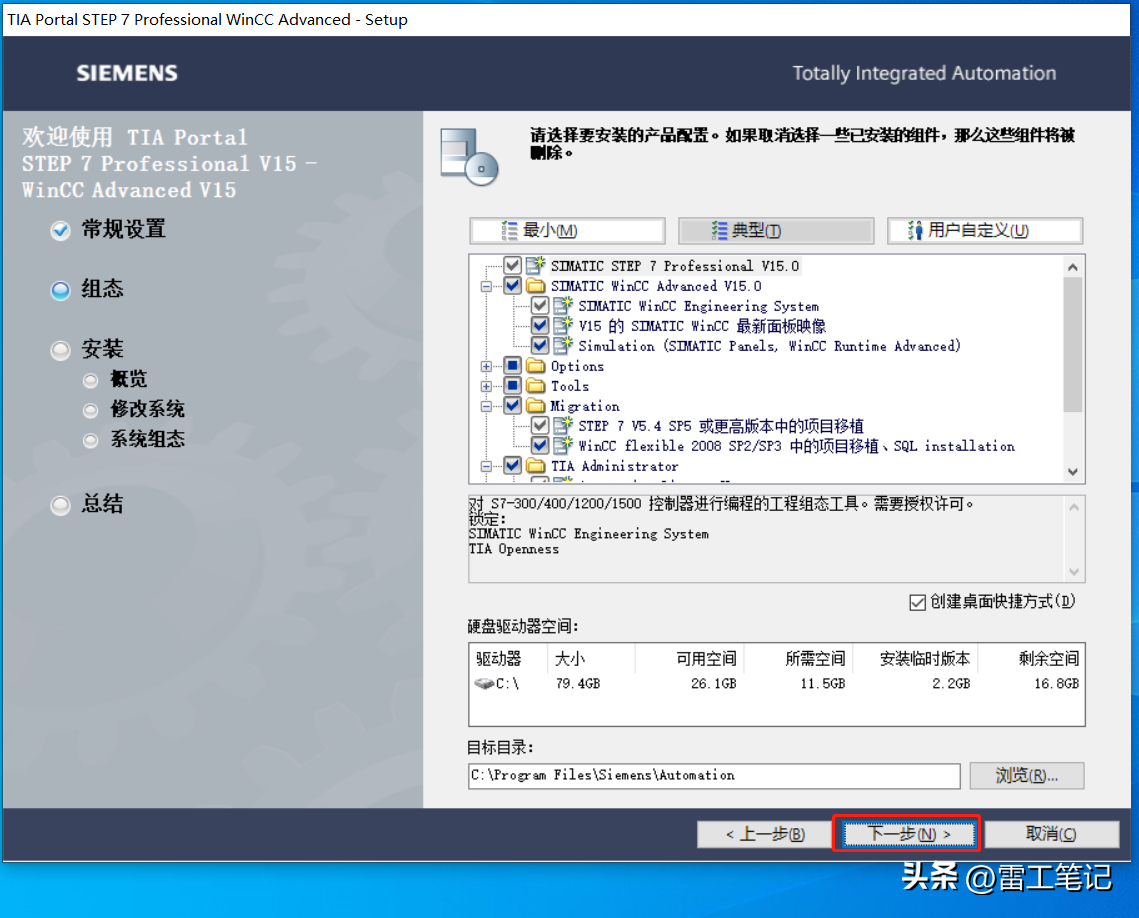This screenshot has width=1139, height=918.
Task: Expand the Tools tree node
Action: coord(487,386)
